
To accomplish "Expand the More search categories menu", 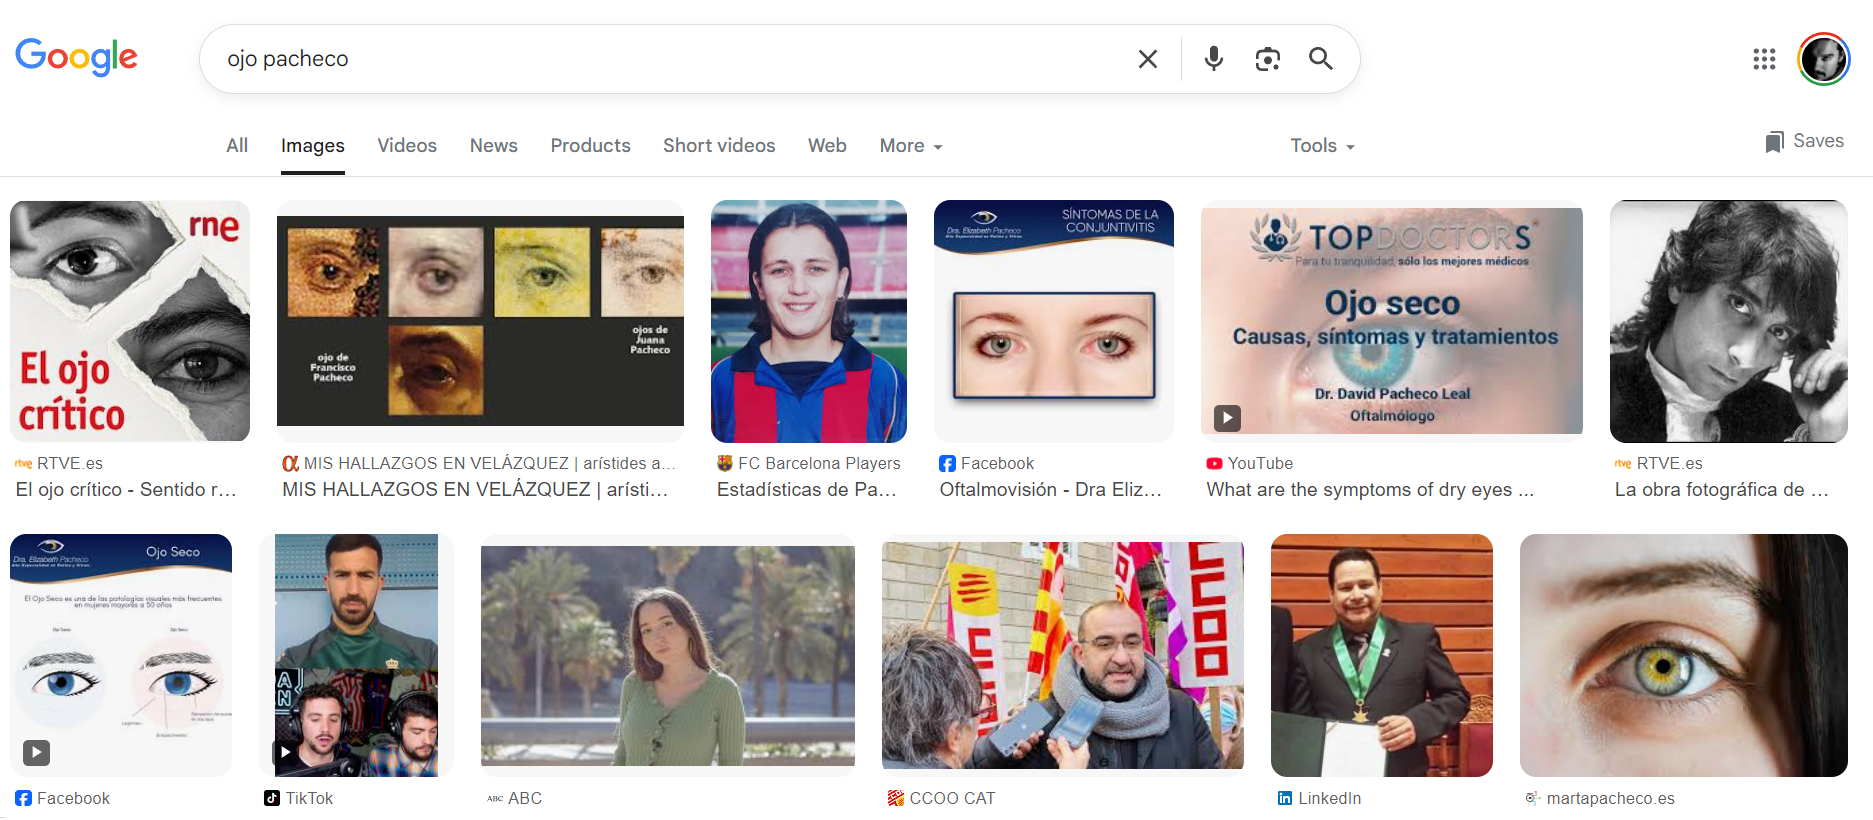I will coord(910,146).
